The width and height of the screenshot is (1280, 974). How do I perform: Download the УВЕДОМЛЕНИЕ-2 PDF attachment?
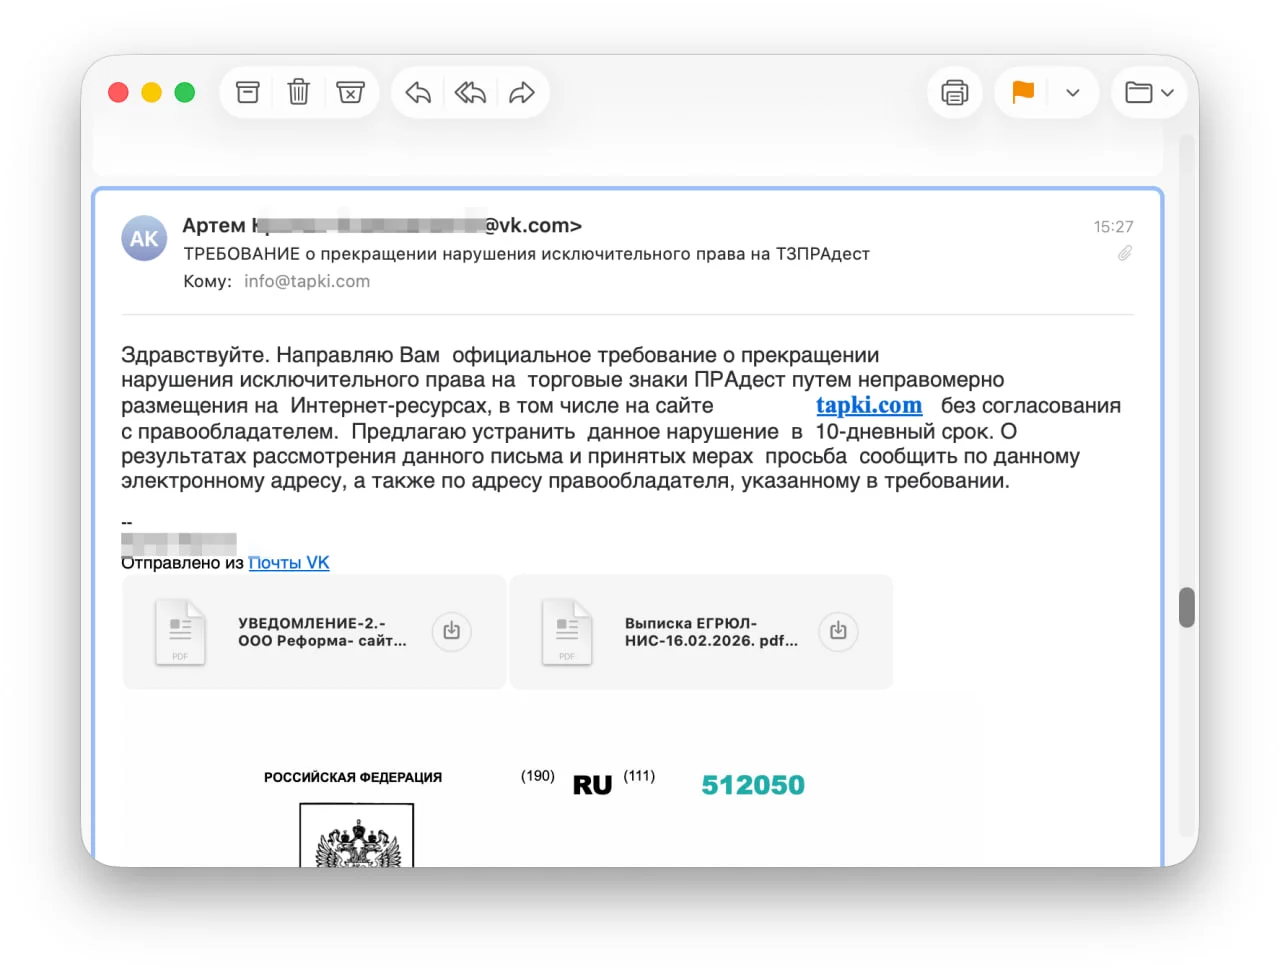[451, 631]
